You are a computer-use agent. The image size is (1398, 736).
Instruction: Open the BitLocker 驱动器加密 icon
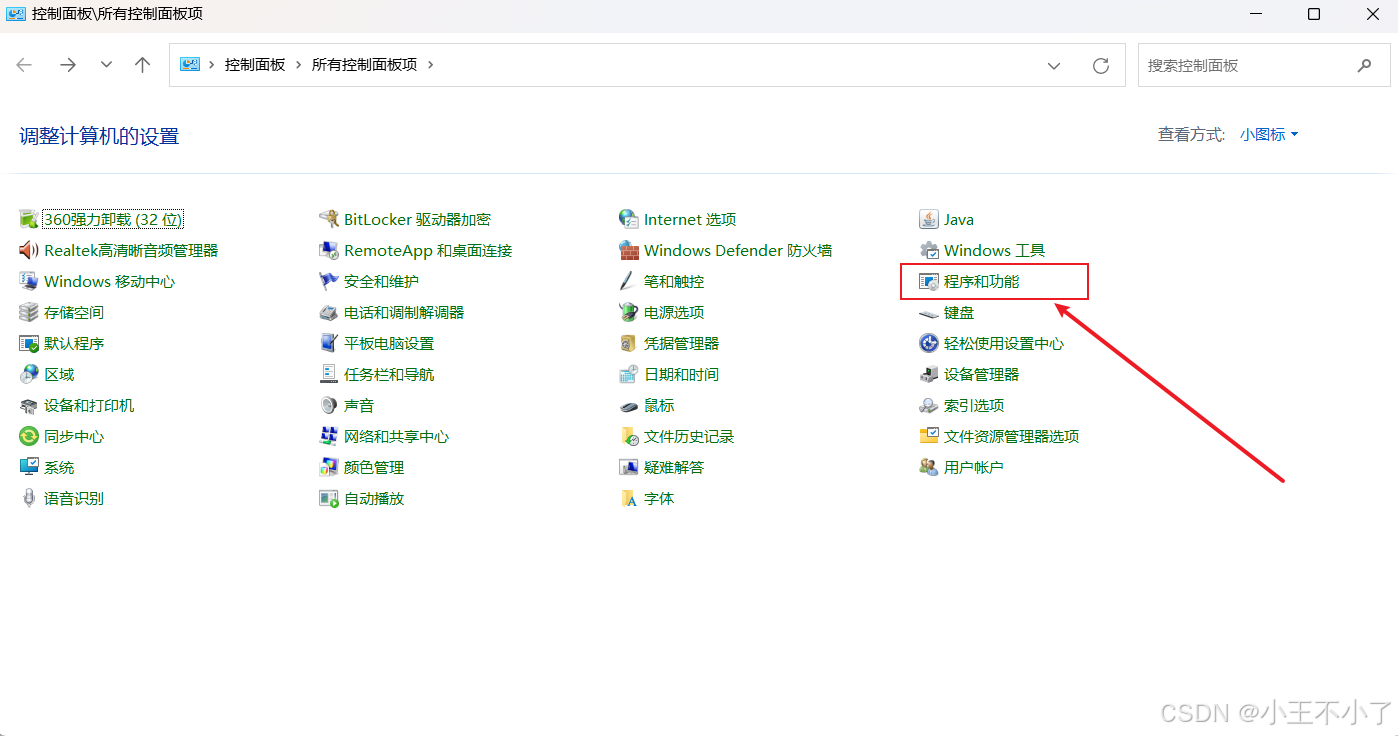click(329, 219)
